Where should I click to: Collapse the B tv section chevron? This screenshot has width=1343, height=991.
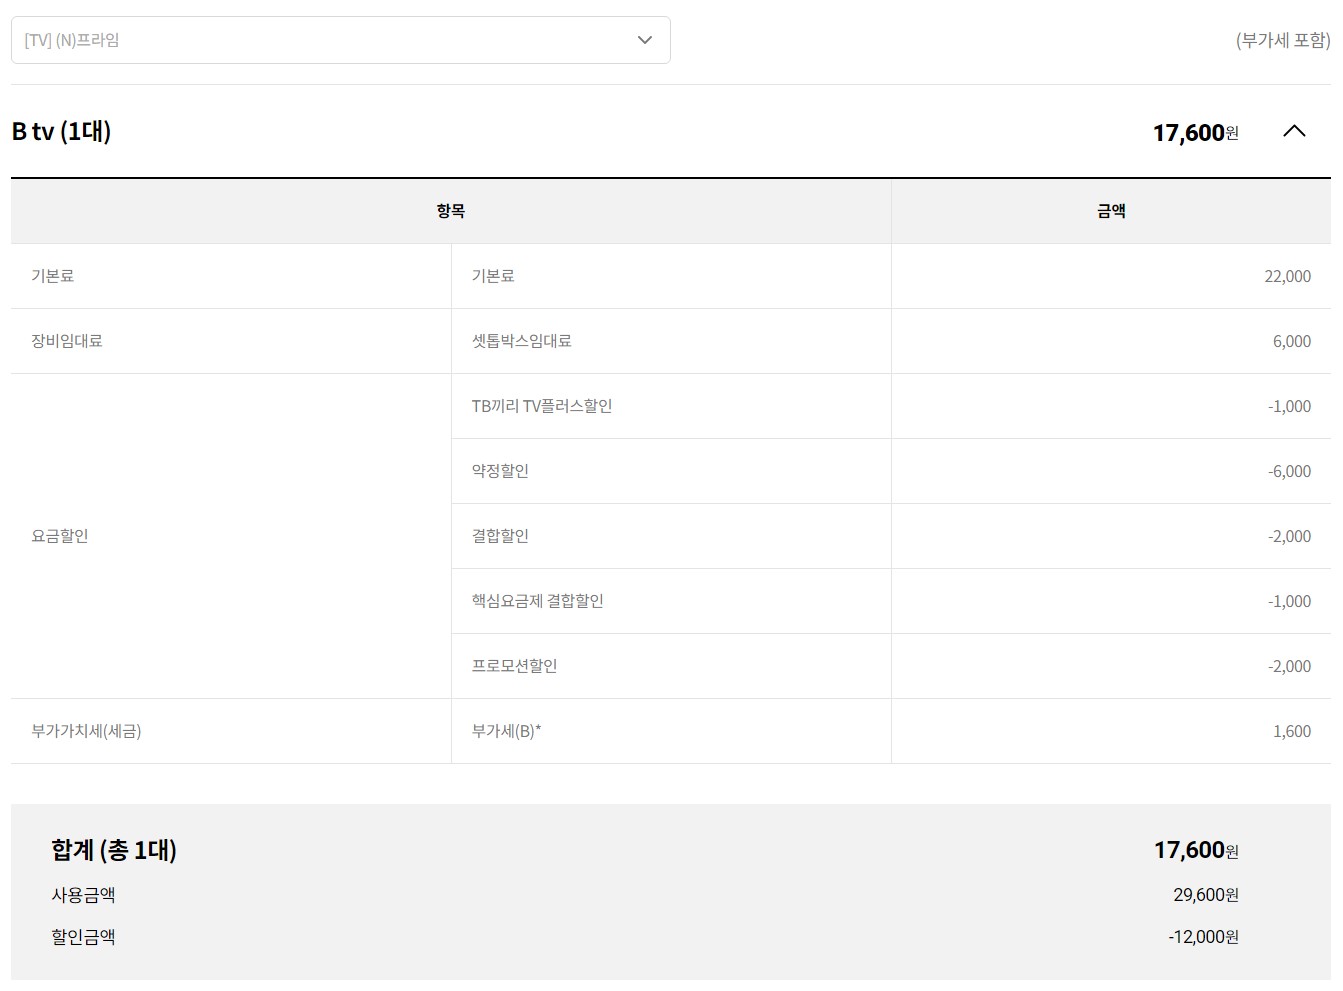[1294, 131]
